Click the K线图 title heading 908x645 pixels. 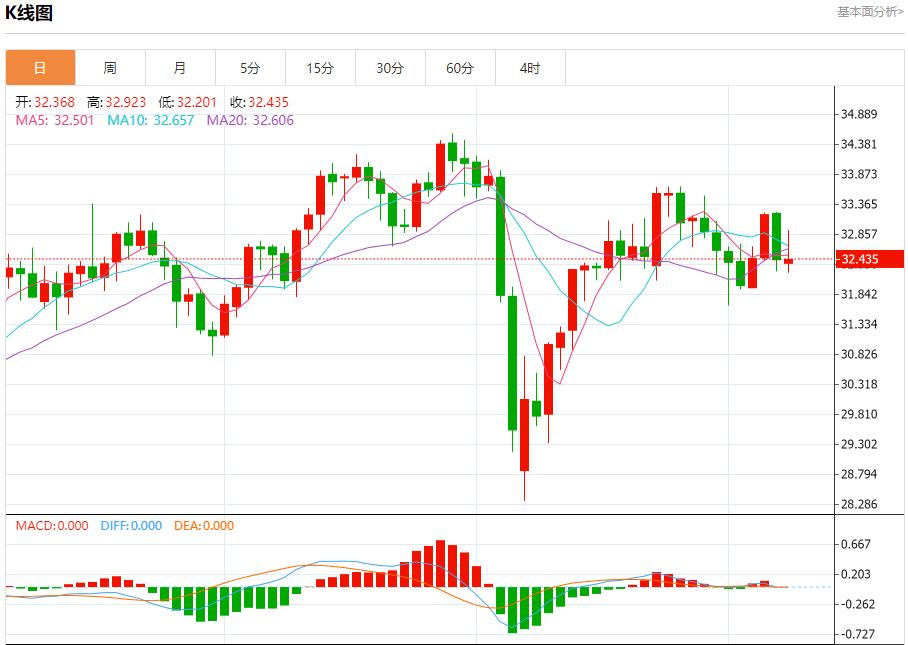(30, 13)
